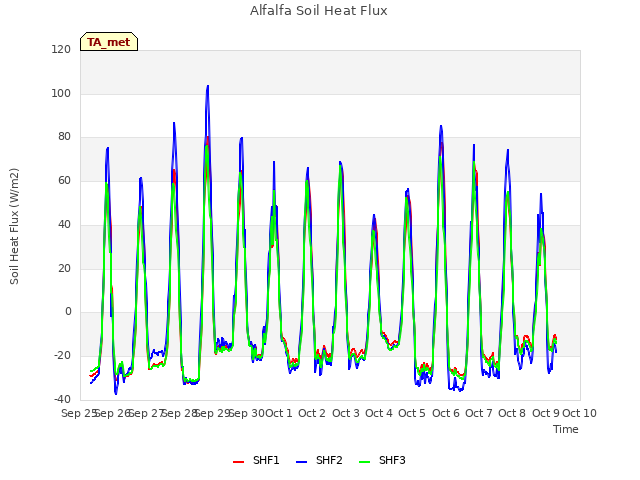Screen dimensions: 640x480
Task: Click the x-axis label Oct 10
Action: point(580,413)
